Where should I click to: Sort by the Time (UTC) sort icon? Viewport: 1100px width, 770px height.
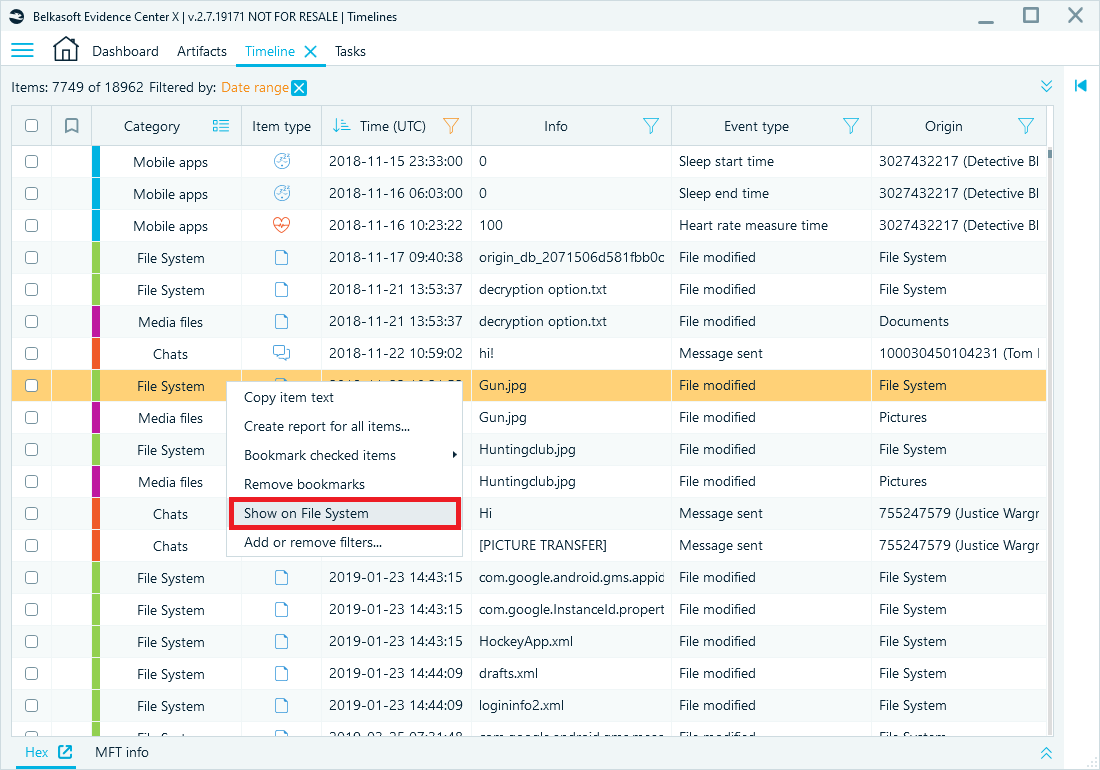[342, 126]
